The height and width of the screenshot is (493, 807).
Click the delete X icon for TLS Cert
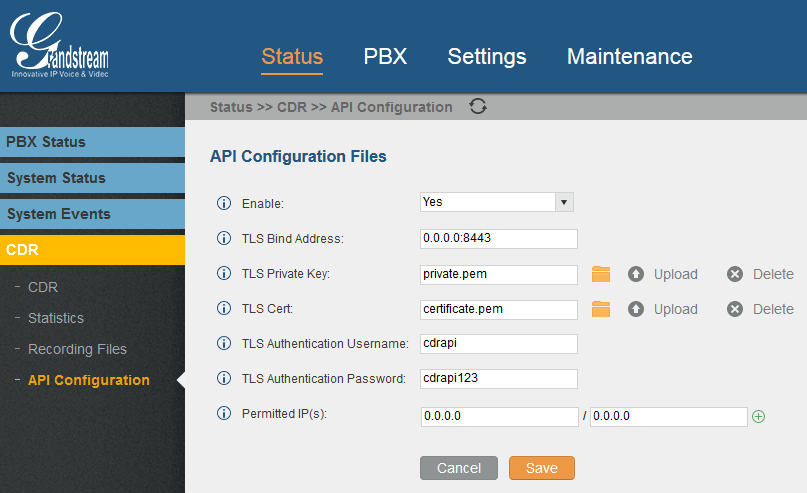click(x=735, y=309)
